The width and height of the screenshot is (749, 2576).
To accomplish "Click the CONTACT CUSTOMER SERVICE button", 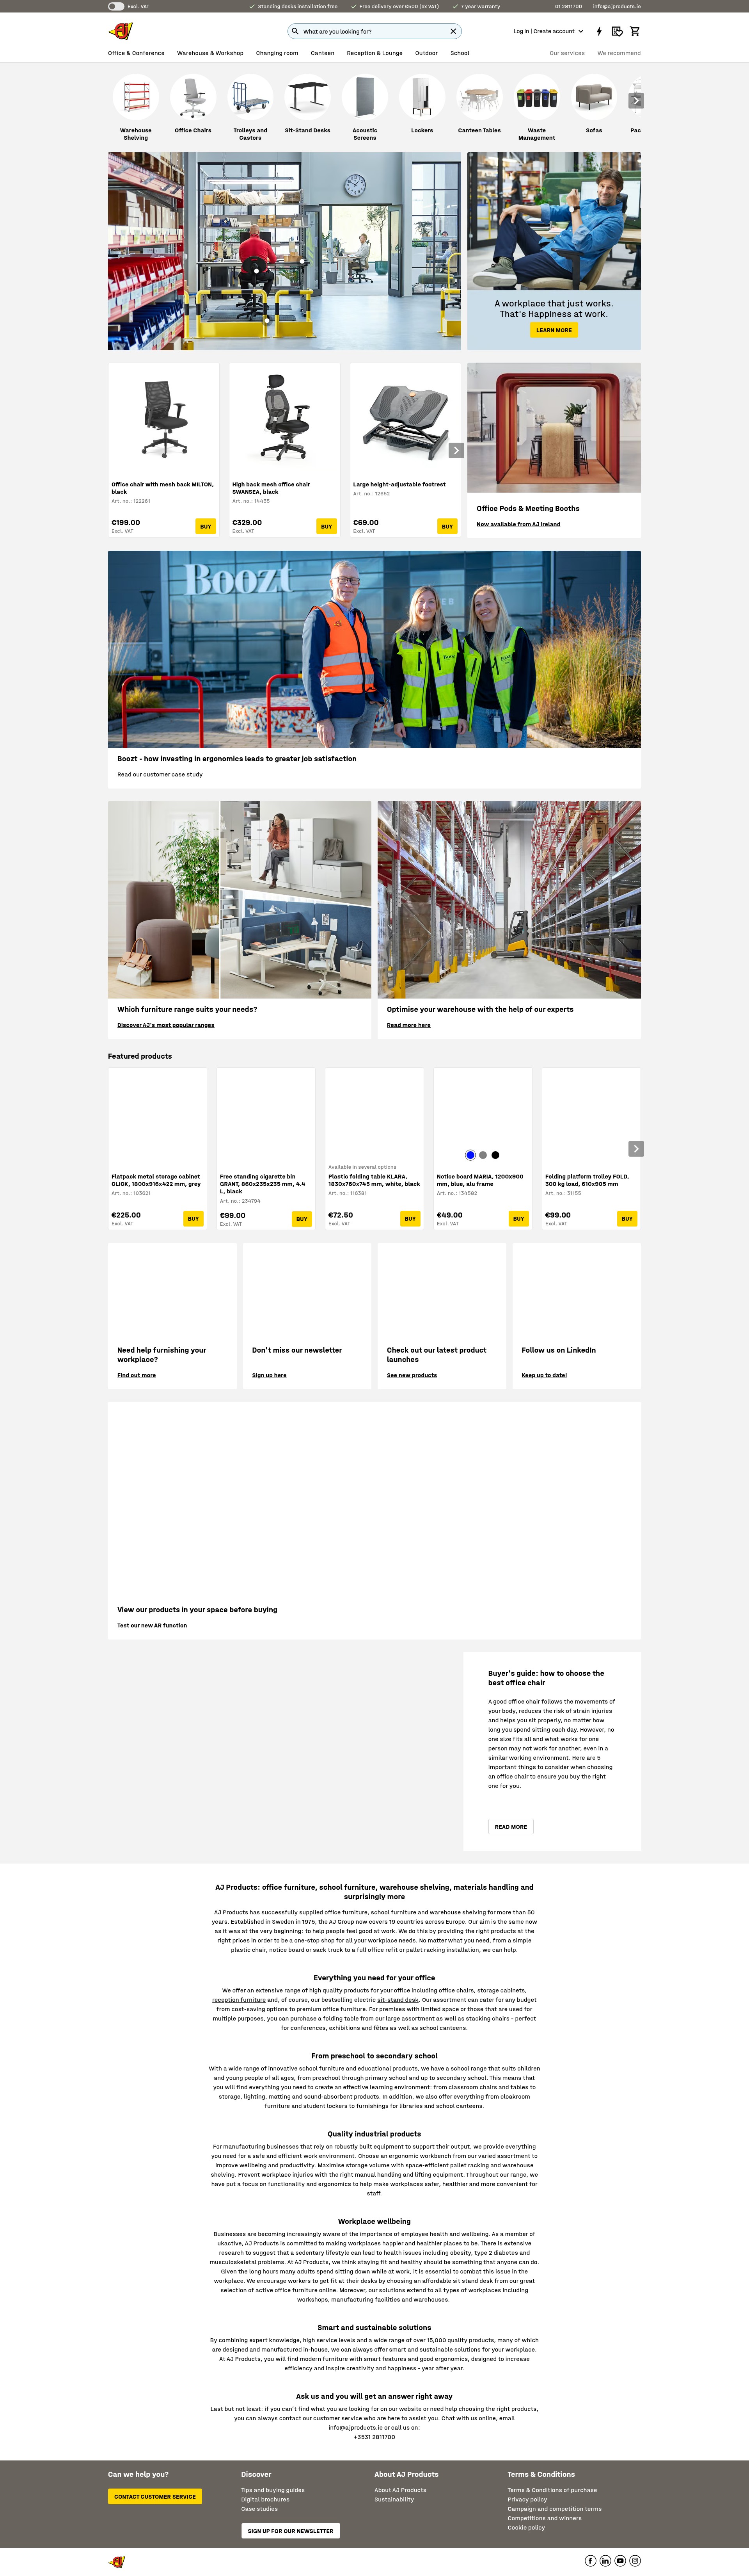I will 155,2497.
